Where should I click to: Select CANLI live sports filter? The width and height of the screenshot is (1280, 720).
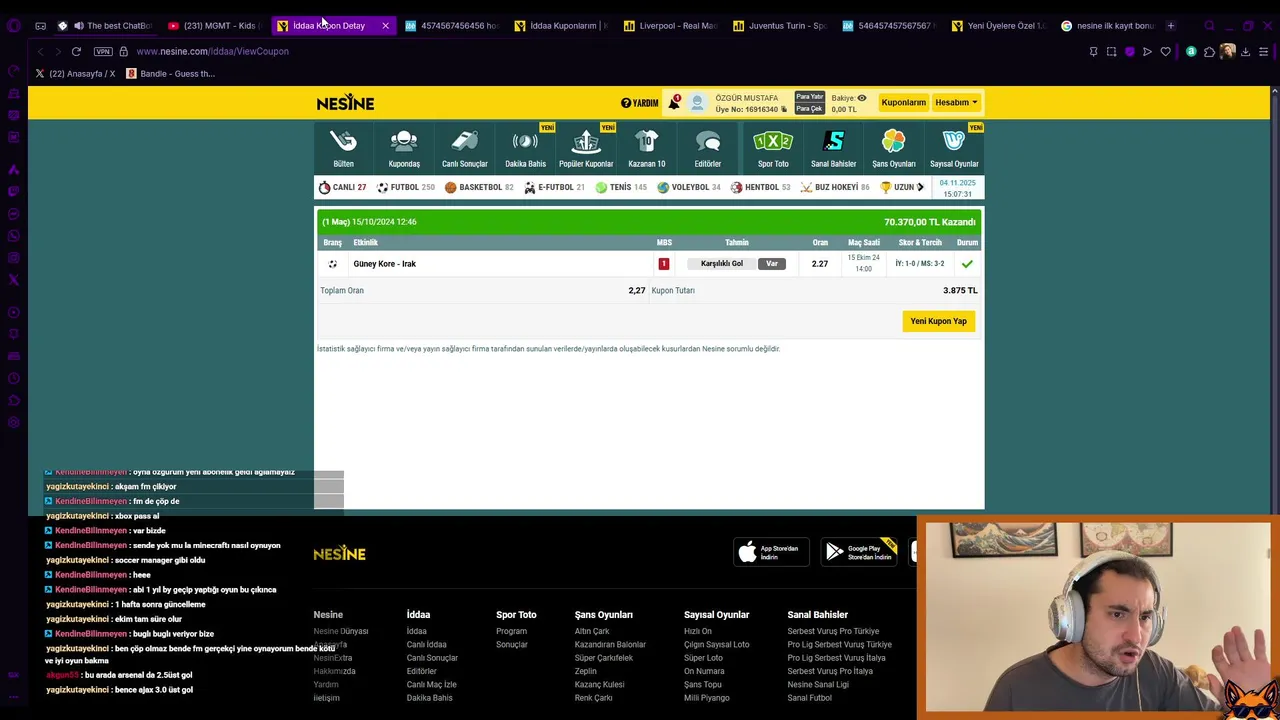coord(342,187)
